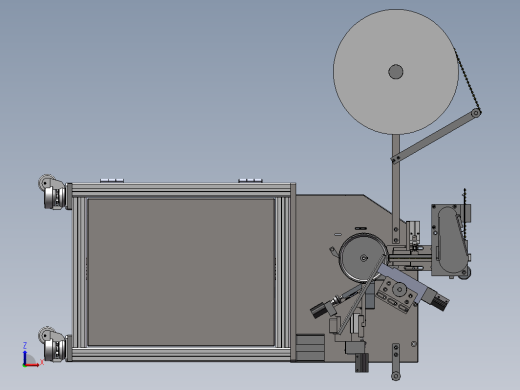Select the lavender angled bracket
Screen dimensions: 520x390
tap(405, 280)
